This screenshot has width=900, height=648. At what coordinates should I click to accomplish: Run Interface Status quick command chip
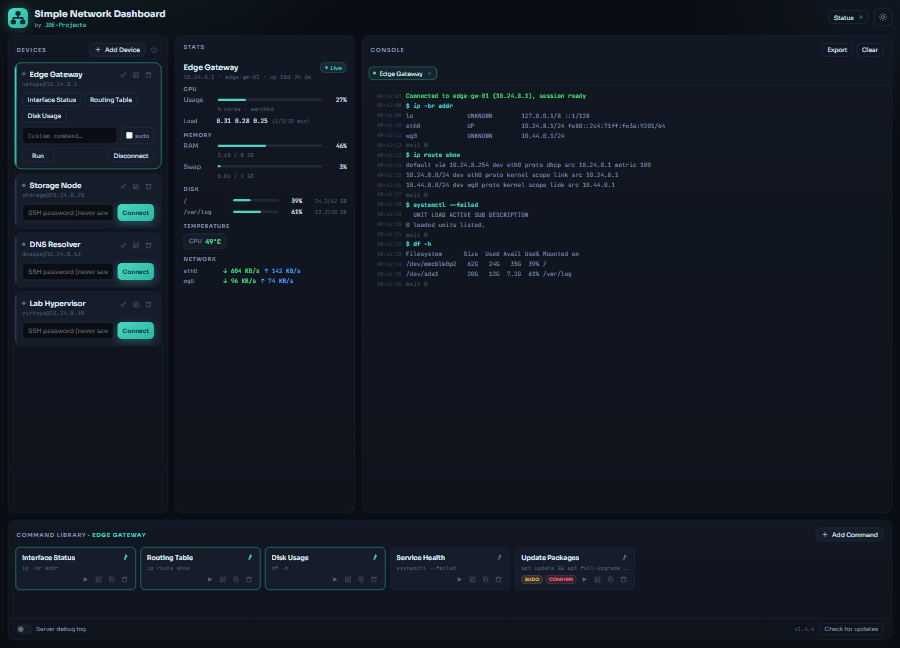pos(52,100)
